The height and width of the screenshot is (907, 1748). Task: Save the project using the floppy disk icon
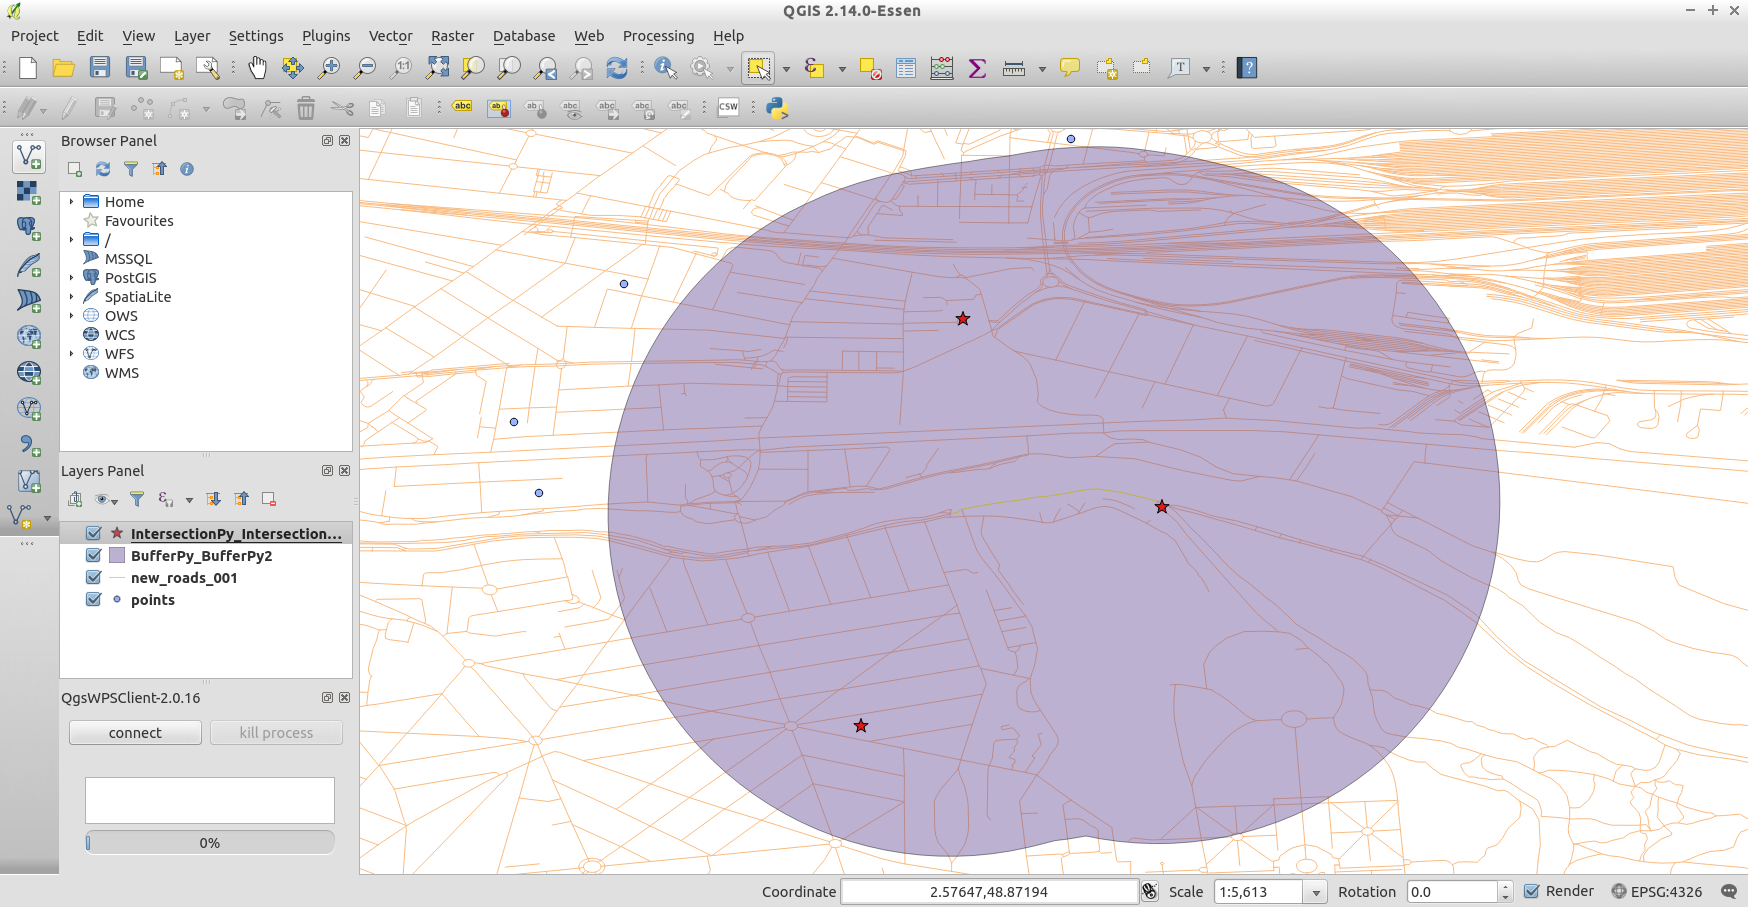click(x=100, y=68)
